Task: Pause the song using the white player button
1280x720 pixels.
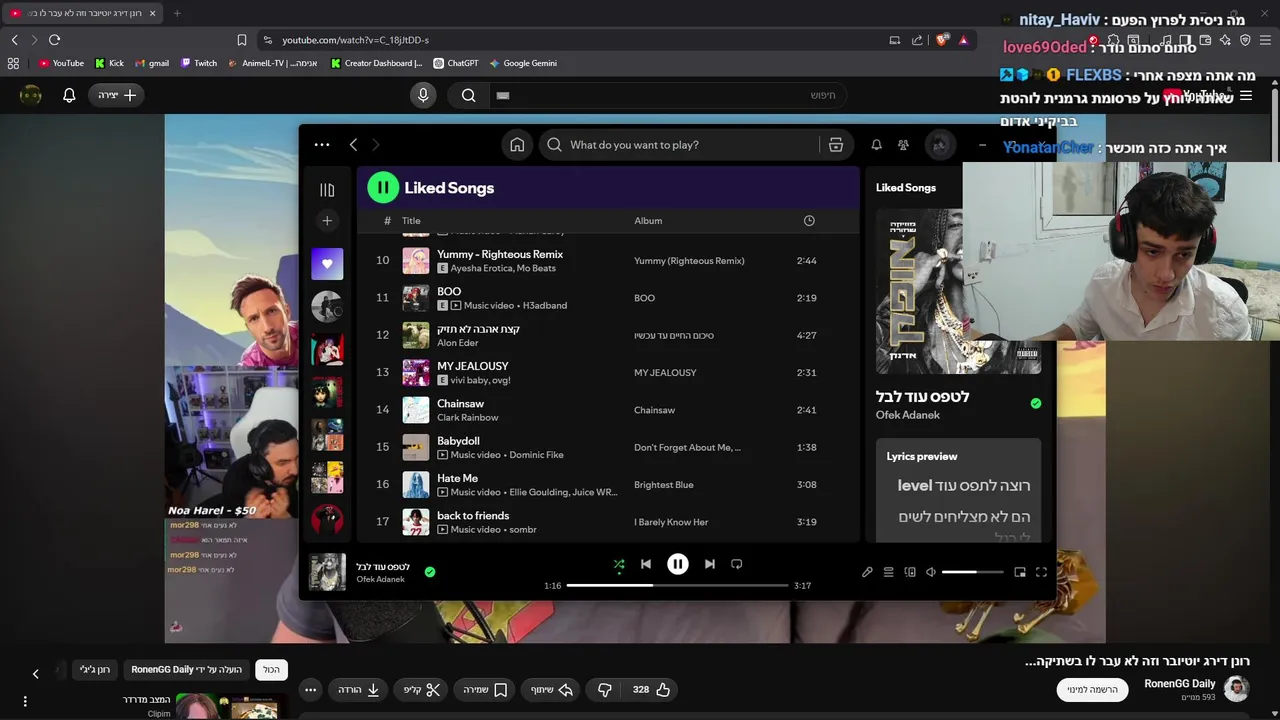Action: tap(678, 564)
